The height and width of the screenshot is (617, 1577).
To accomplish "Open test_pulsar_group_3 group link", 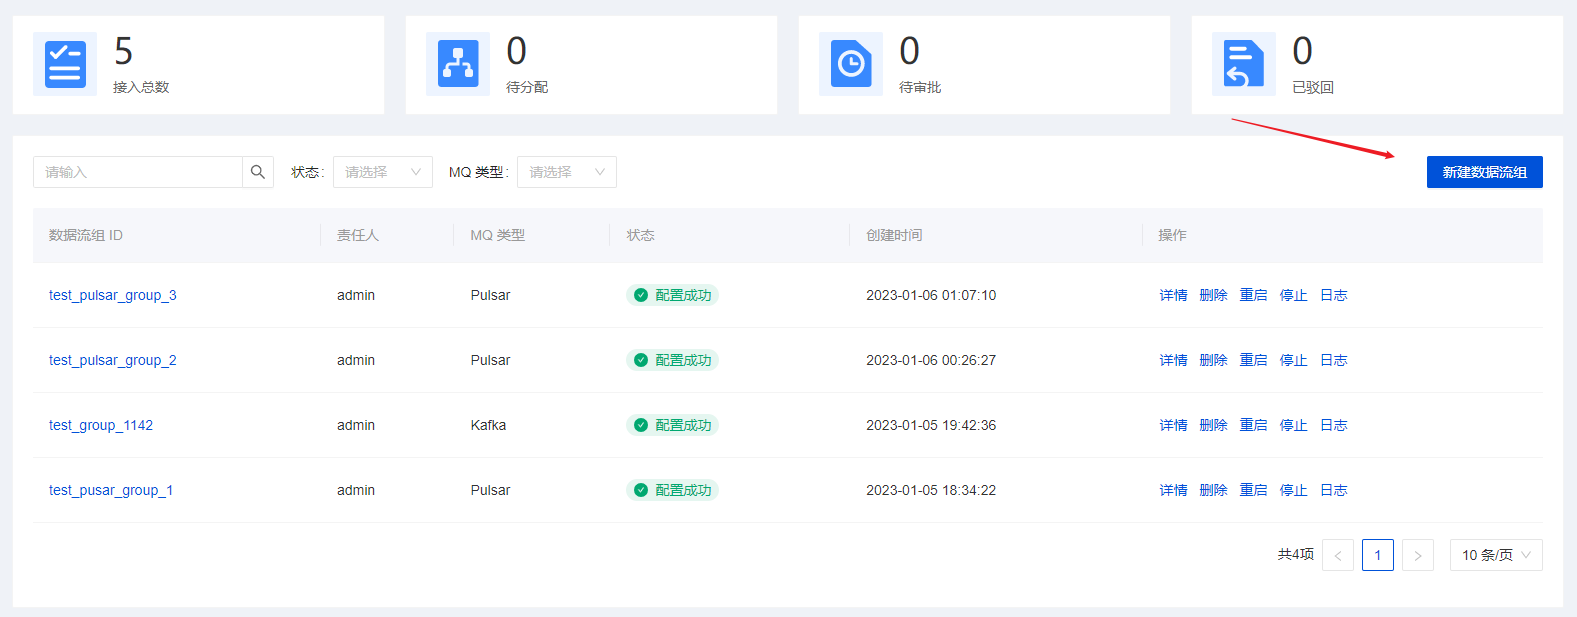I will pyautogui.click(x=112, y=295).
